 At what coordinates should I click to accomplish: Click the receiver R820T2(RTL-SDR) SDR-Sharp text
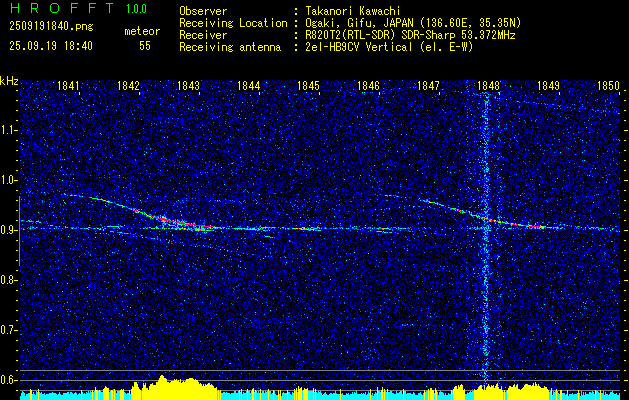click(410, 35)
